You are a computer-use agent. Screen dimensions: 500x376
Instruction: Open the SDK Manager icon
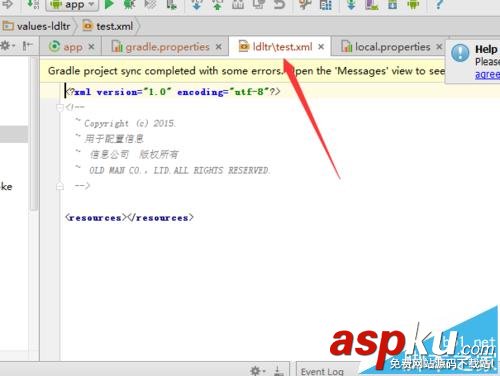pyautogui.click(x=393, y=4)
